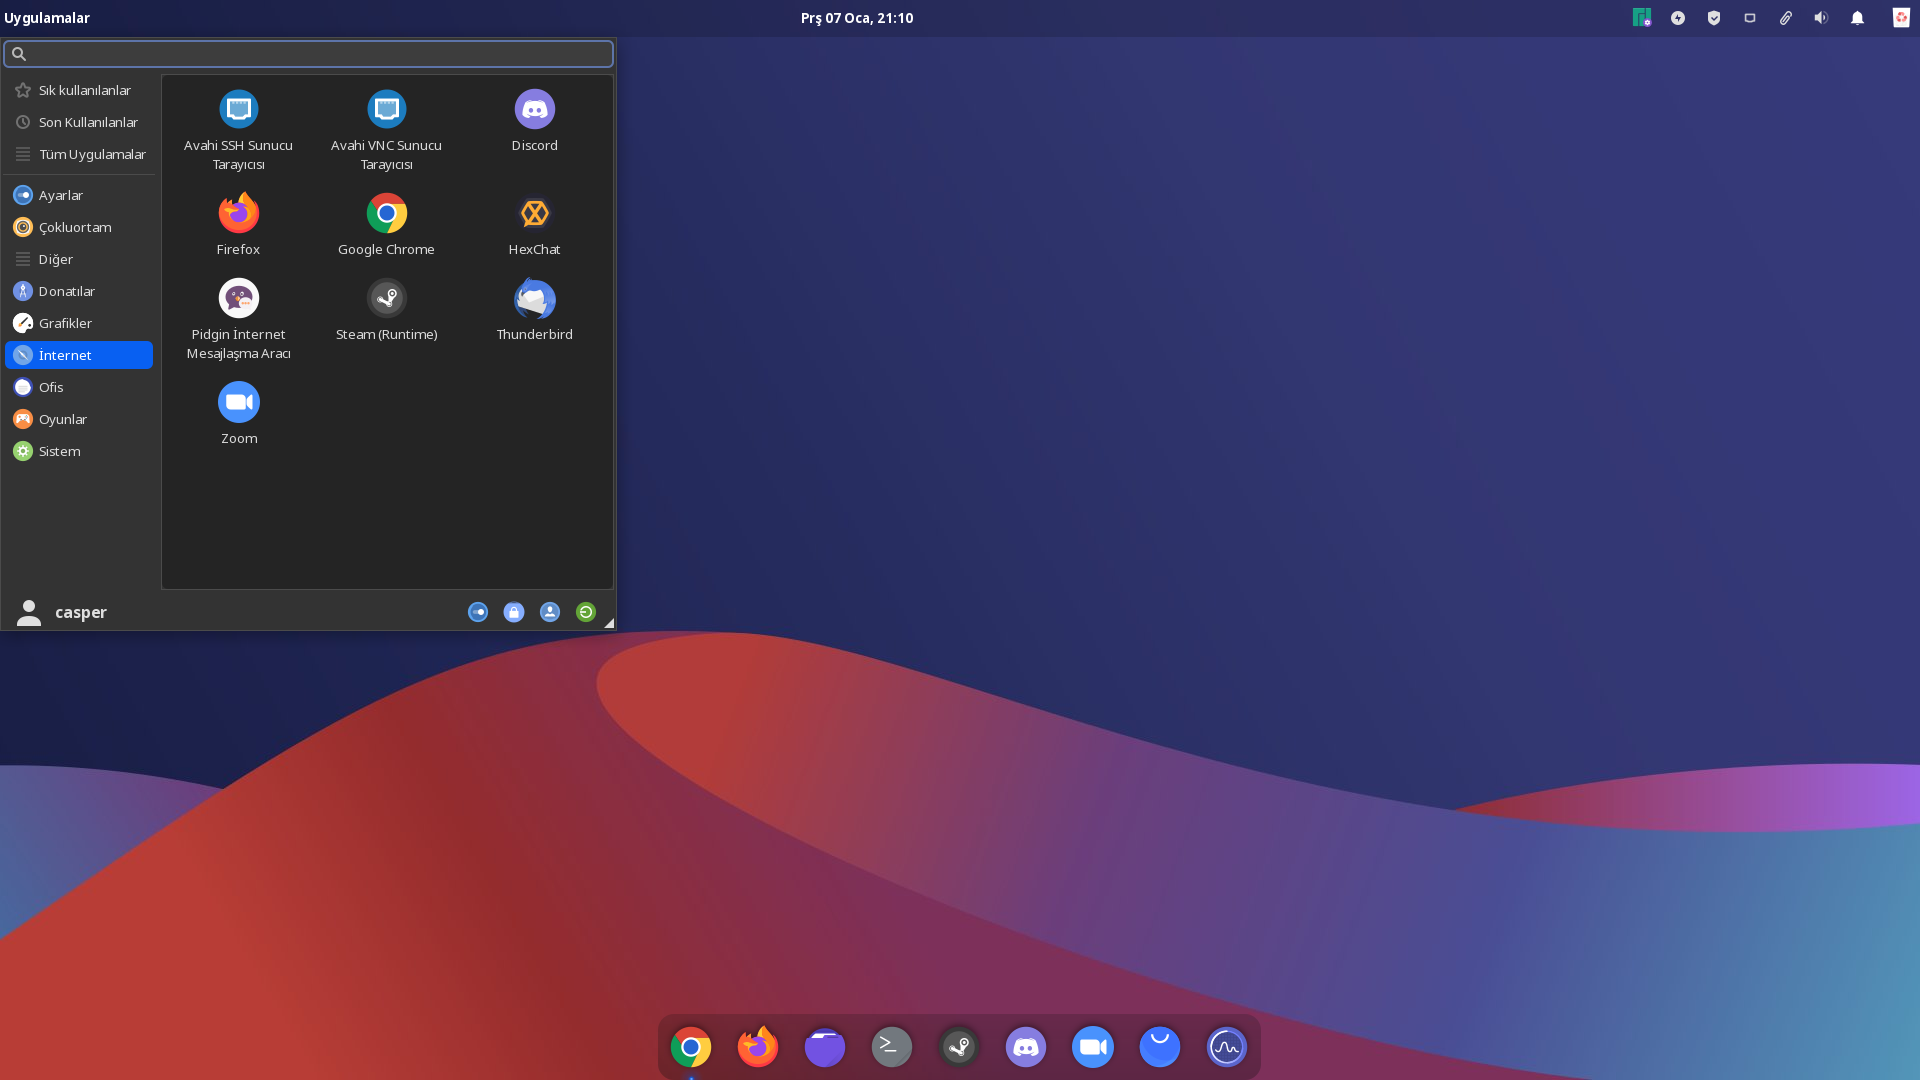The height and width of the screenshot is (1080, 1920).
Task: Open HexChat application icon
Action: [x=534, y=214]
